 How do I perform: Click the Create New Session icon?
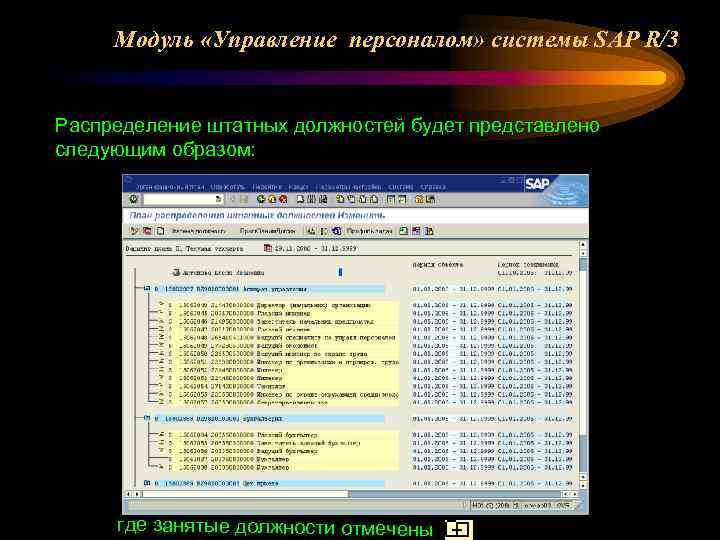point(391,199)
